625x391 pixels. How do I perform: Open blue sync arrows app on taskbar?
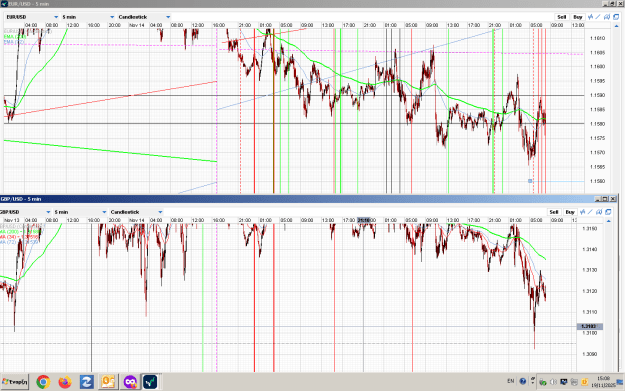pos(86,382)
